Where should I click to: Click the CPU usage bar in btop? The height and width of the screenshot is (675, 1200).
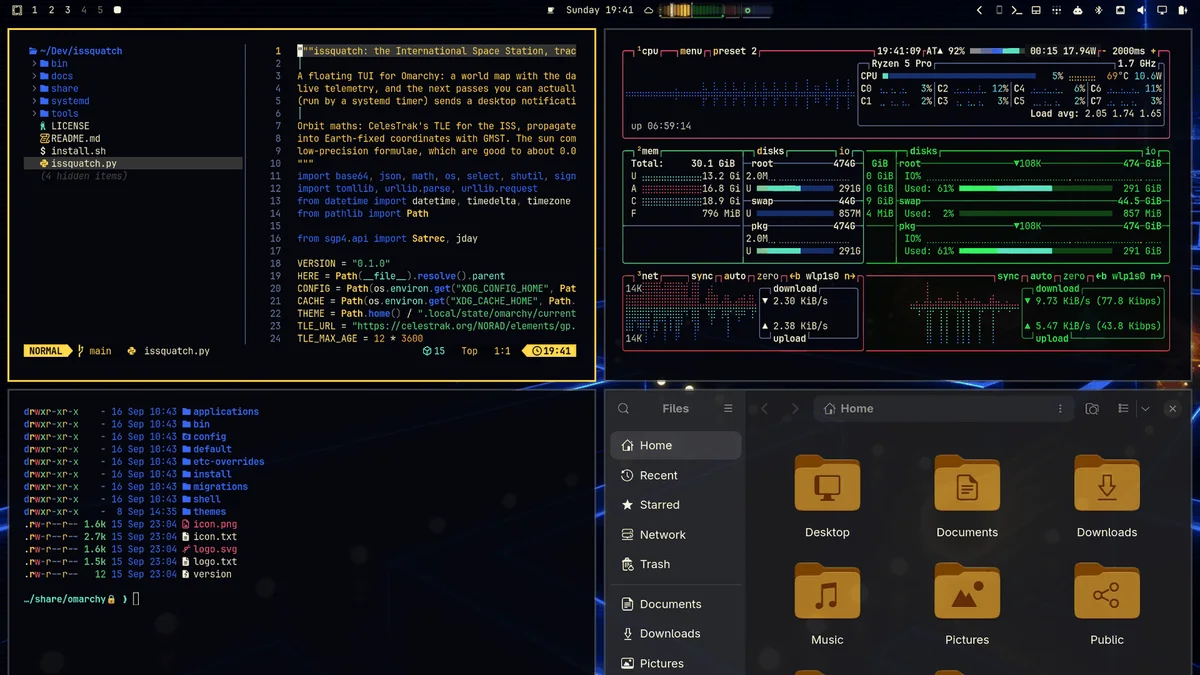961,76
